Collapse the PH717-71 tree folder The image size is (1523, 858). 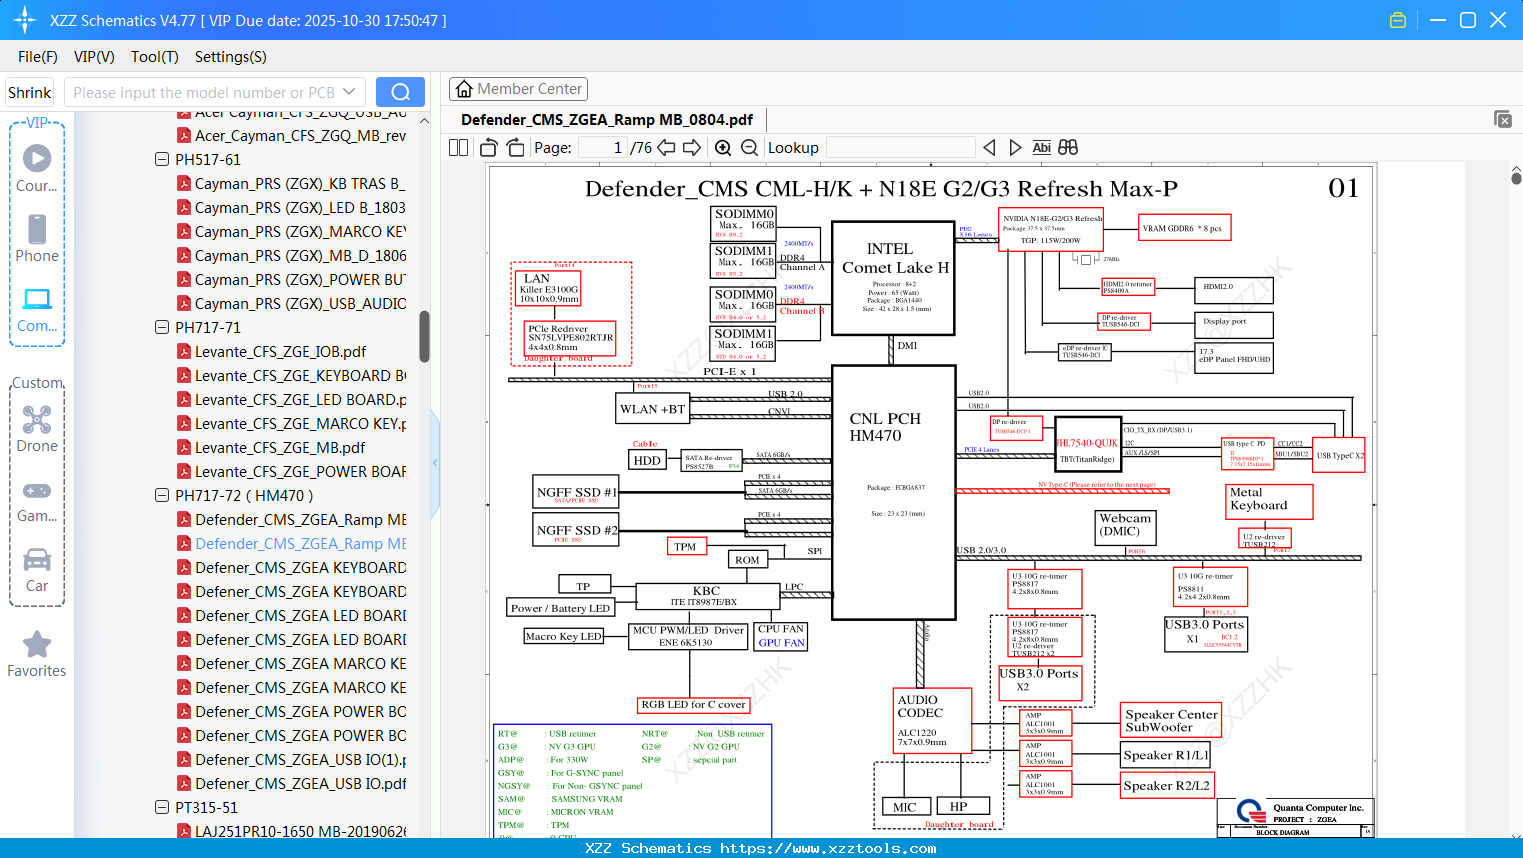coord(162,327)
